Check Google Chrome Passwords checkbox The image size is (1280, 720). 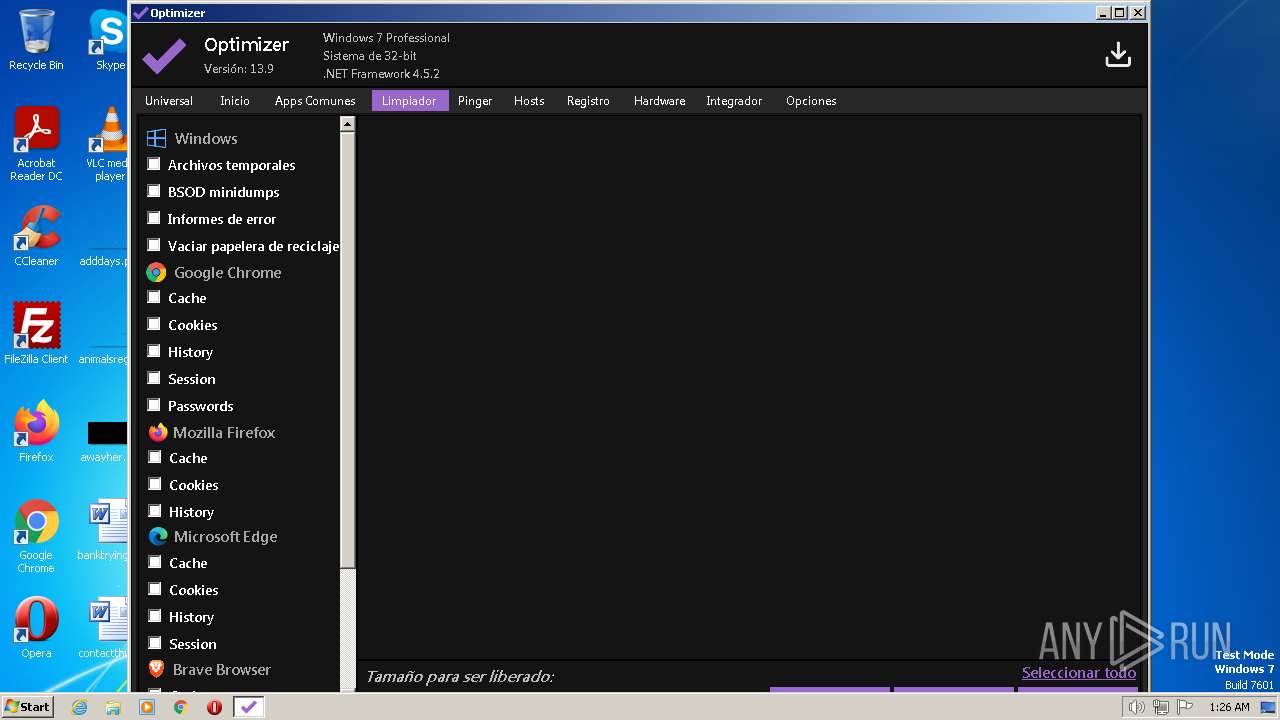[154, 405]
